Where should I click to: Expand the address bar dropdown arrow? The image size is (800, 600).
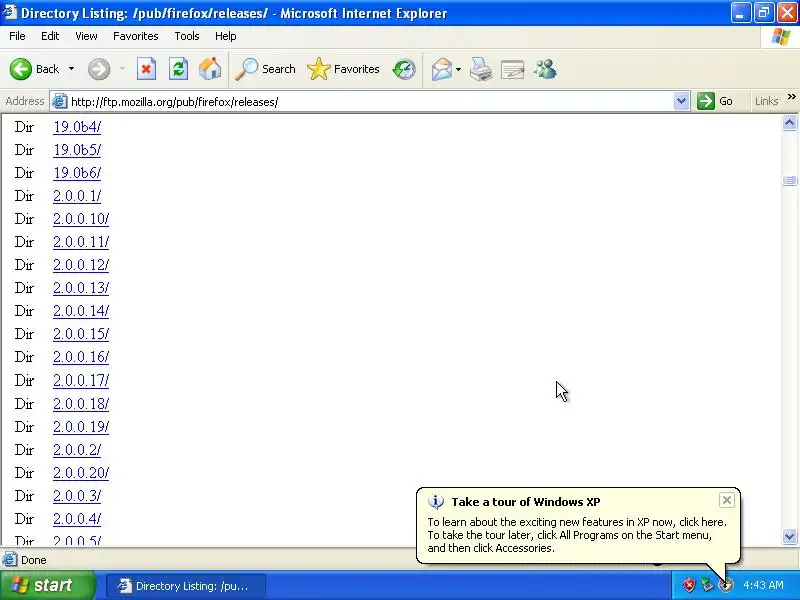point(681,101)
